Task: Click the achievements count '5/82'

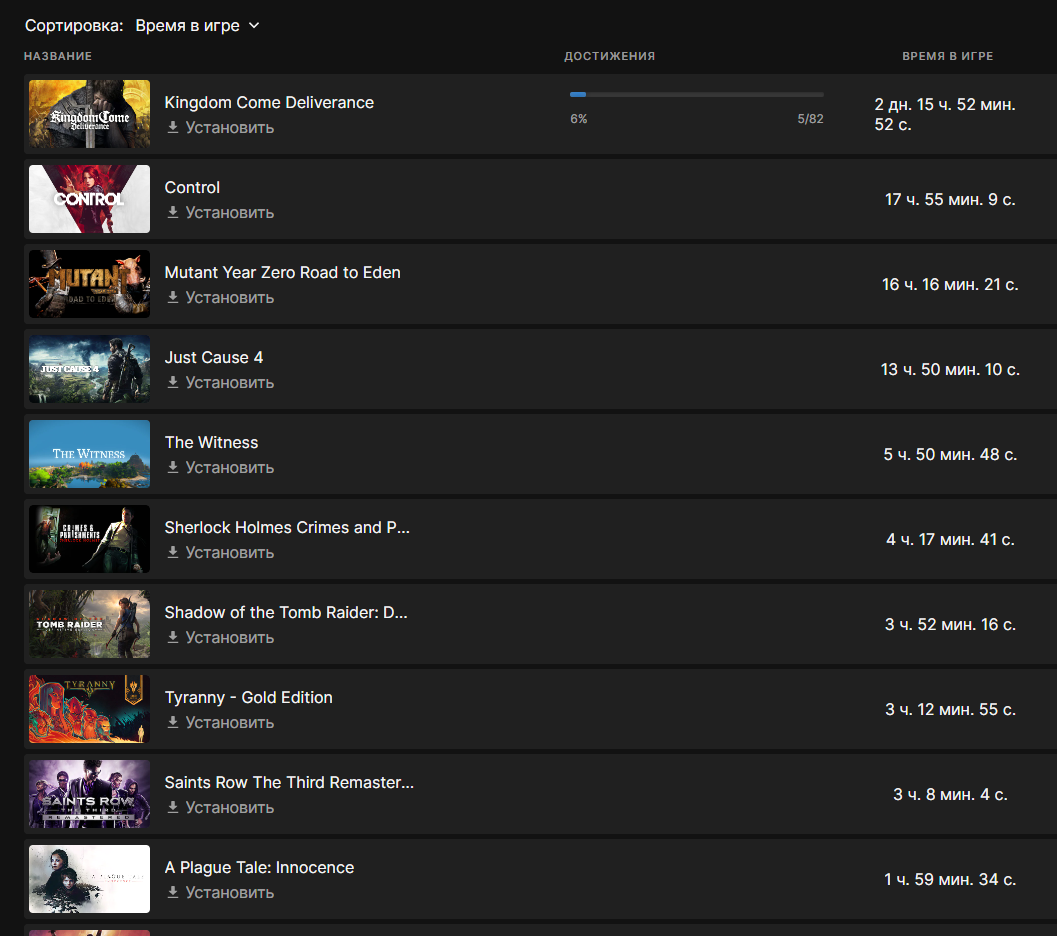Action: (x=810, y=119)
